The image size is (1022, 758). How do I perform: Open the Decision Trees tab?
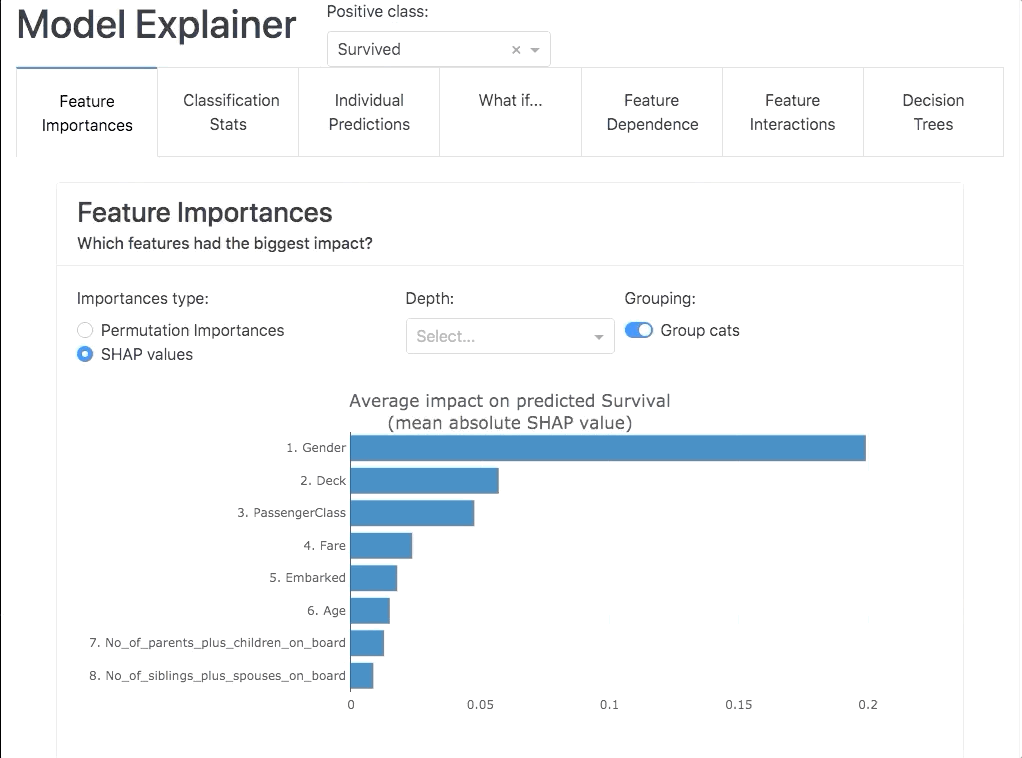click(x=933, y=112)
